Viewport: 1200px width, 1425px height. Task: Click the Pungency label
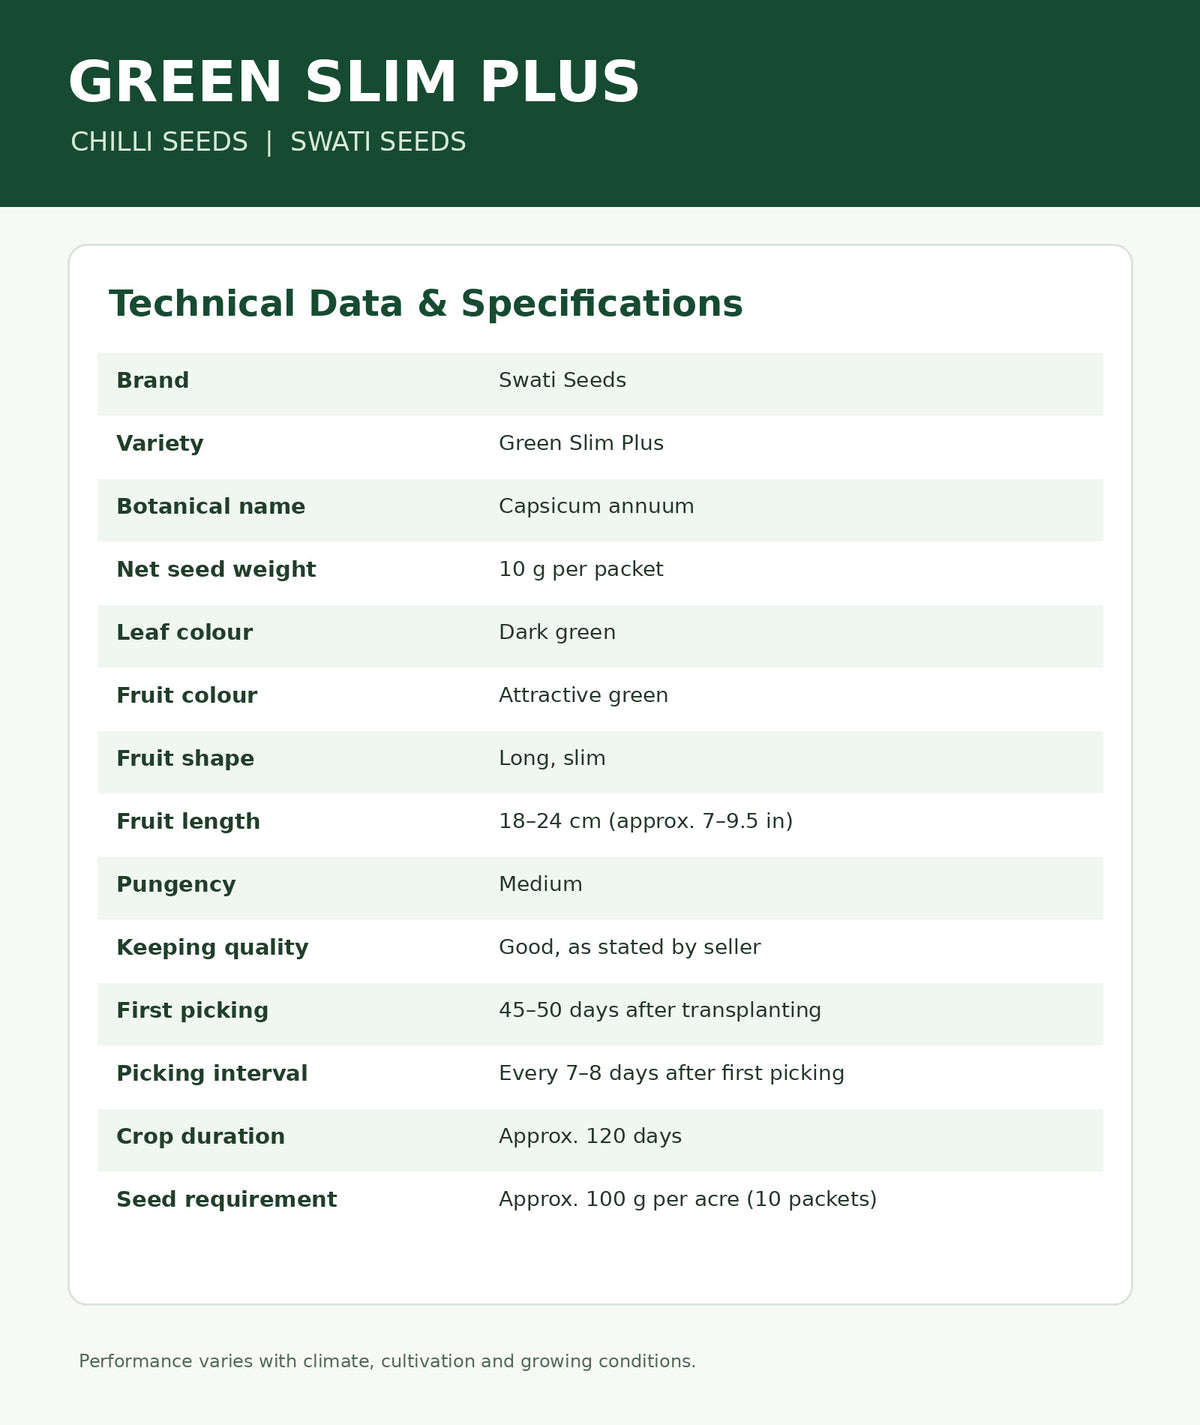(x=176, y=885)
